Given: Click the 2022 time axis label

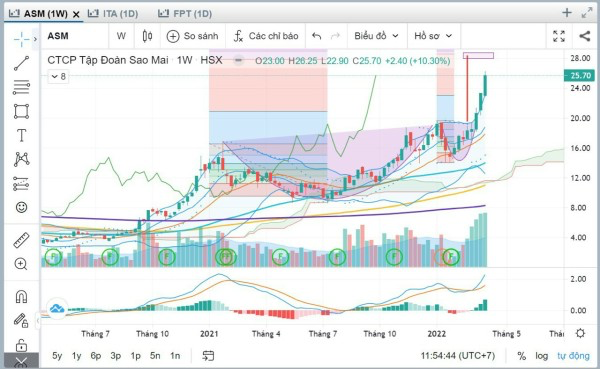Looking at the screenshot, I should point(436,334).
